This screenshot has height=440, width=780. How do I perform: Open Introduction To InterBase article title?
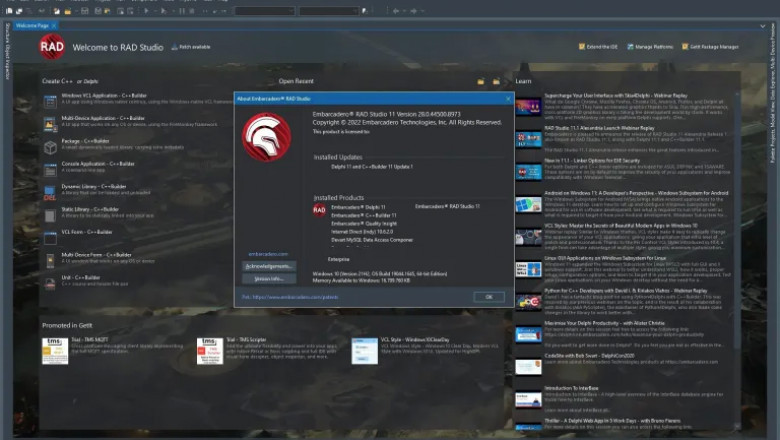click(x=572, y=388)
